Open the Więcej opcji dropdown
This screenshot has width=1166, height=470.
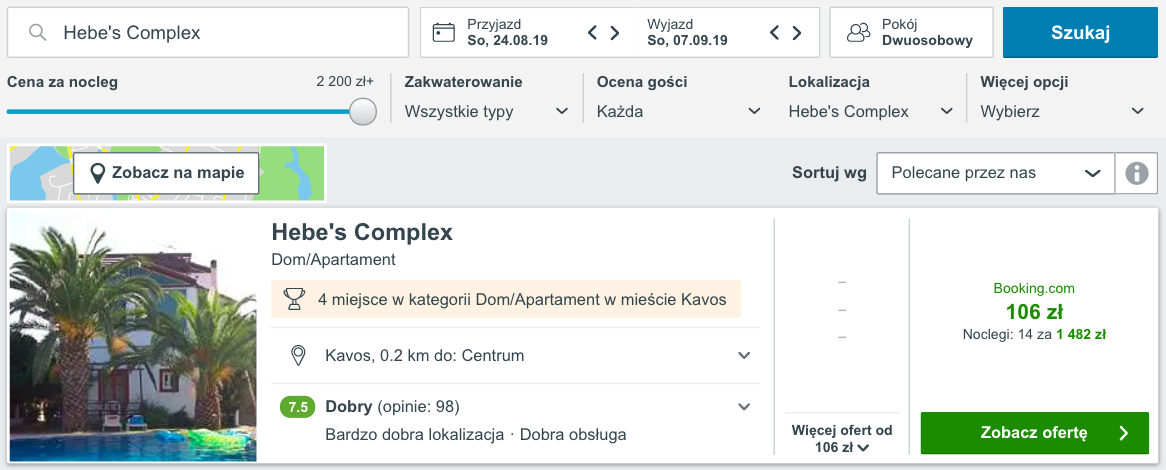click(1062, 111)
